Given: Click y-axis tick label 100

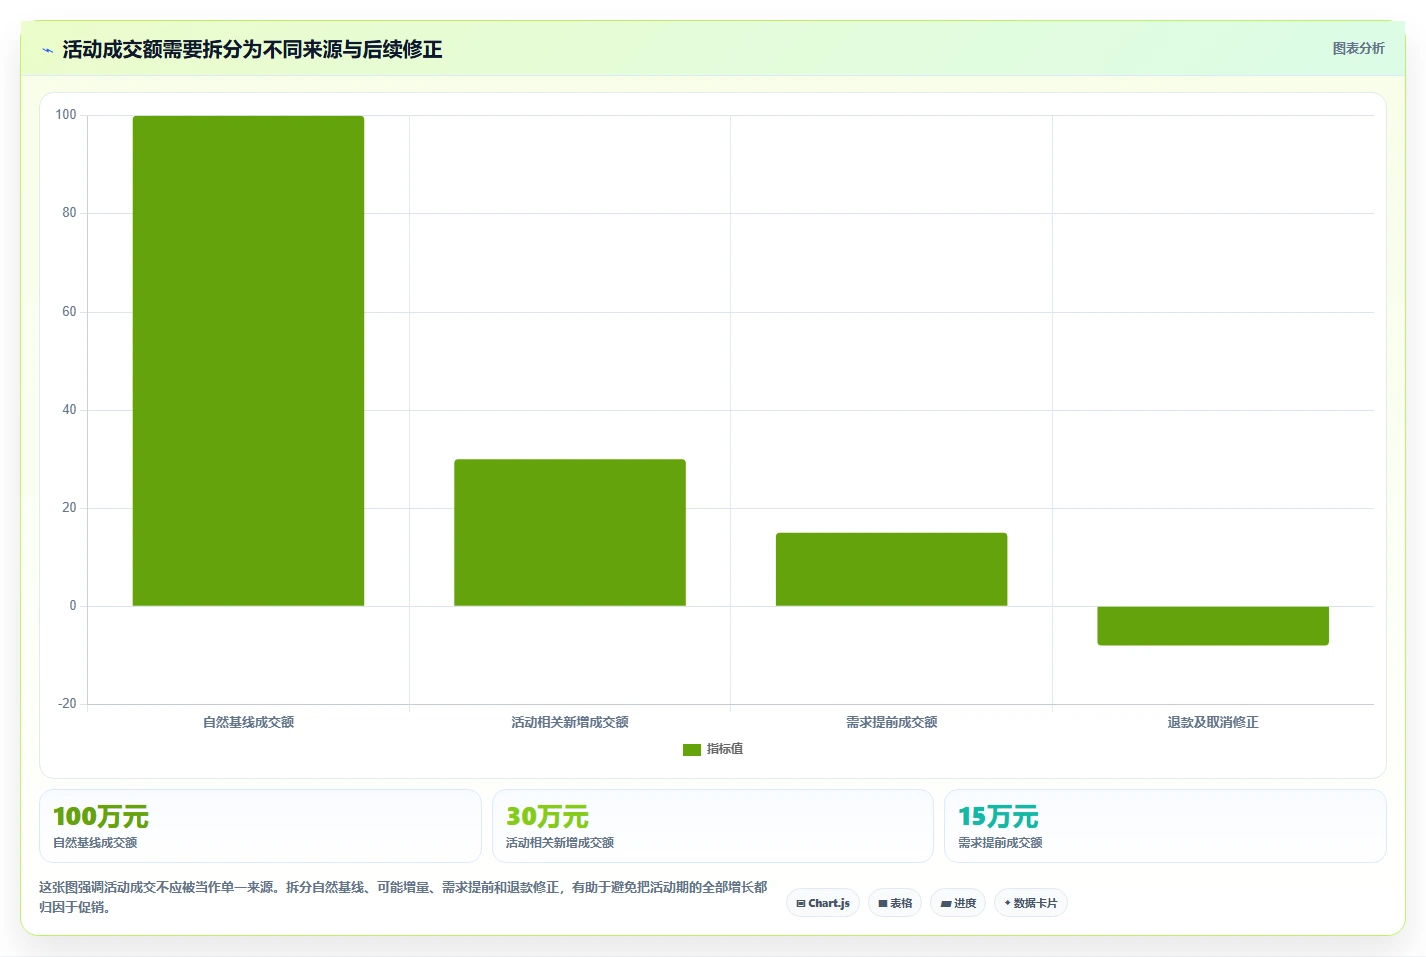Looking at the screenshot, I should [x=66, y=115].
